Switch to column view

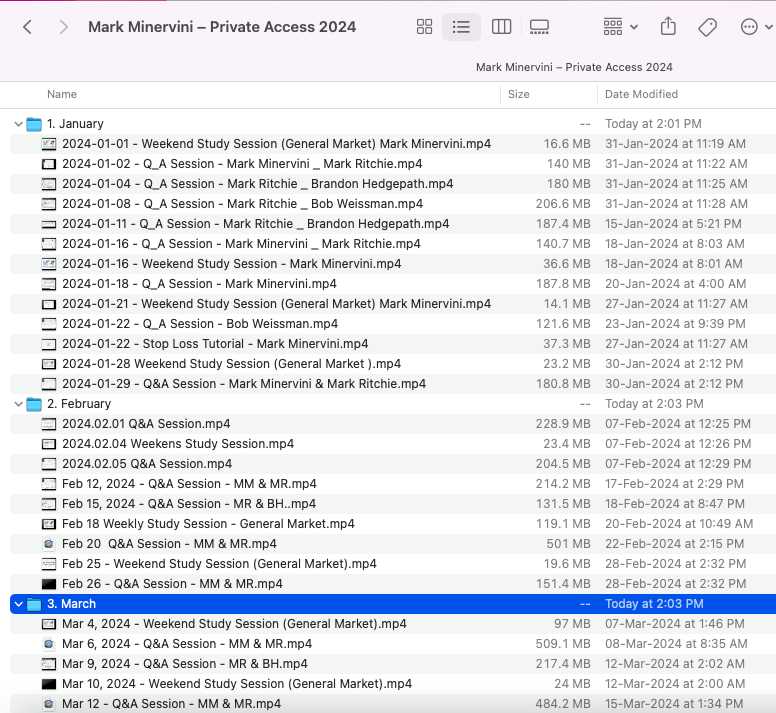(501, 27)
